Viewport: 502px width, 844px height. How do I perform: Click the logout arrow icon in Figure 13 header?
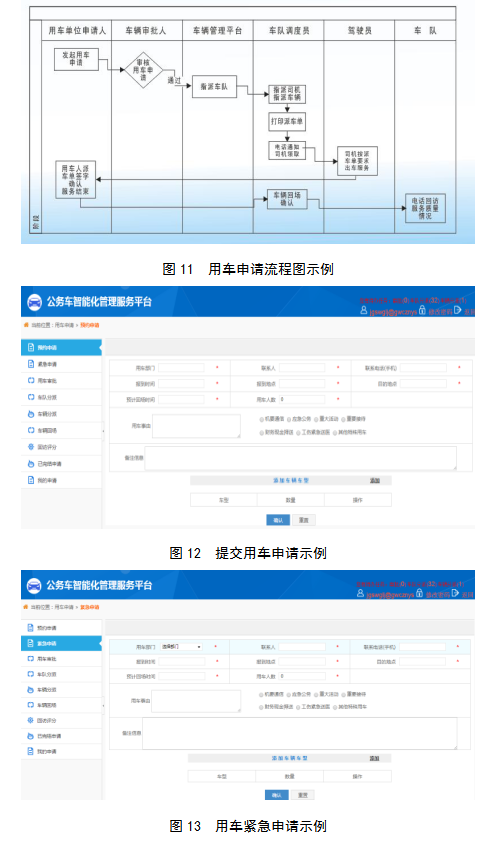coord(456,593)
